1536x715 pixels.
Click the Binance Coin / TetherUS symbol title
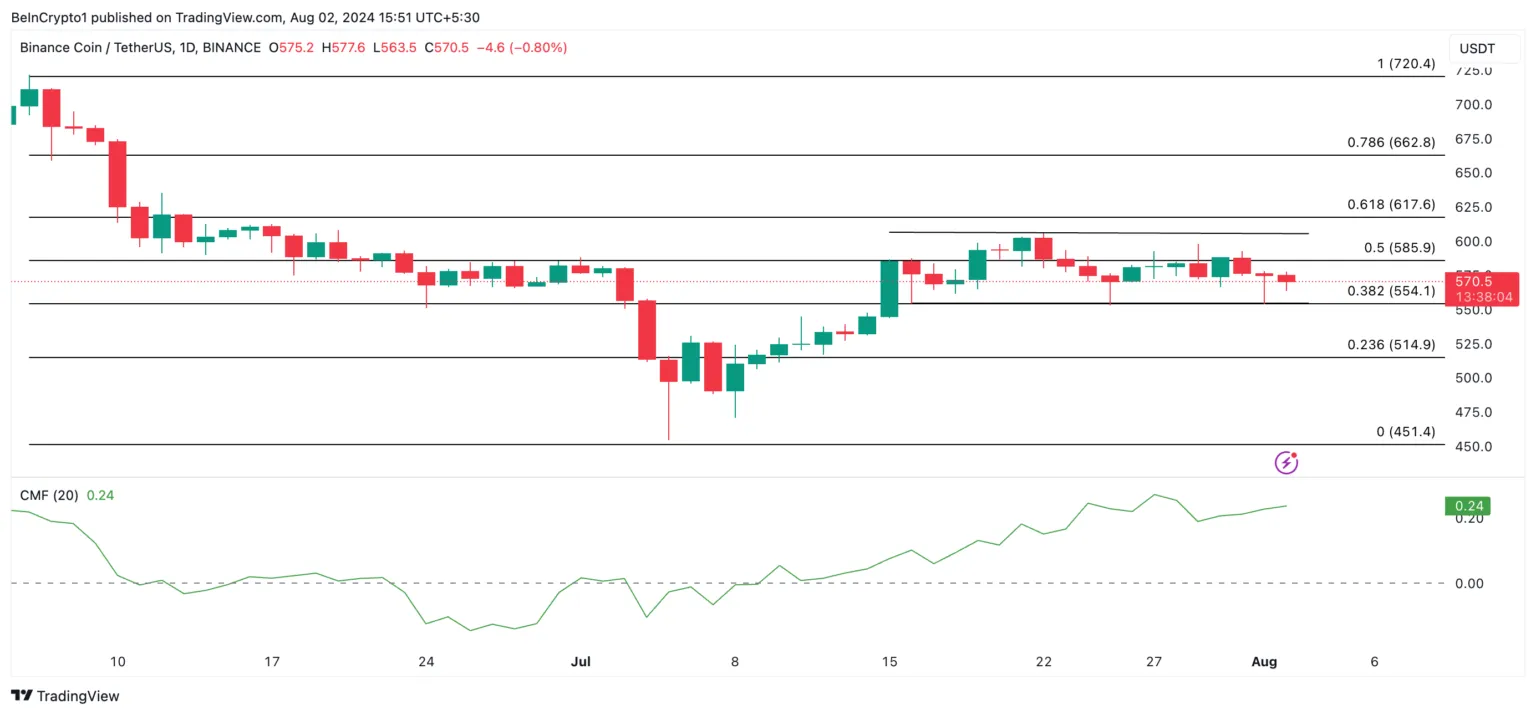tap(140, 47)
